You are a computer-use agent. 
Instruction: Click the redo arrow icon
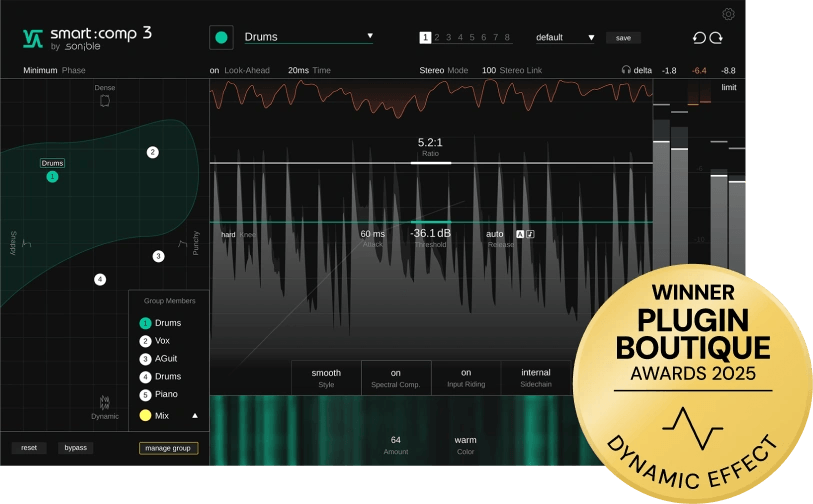[716, 38]
